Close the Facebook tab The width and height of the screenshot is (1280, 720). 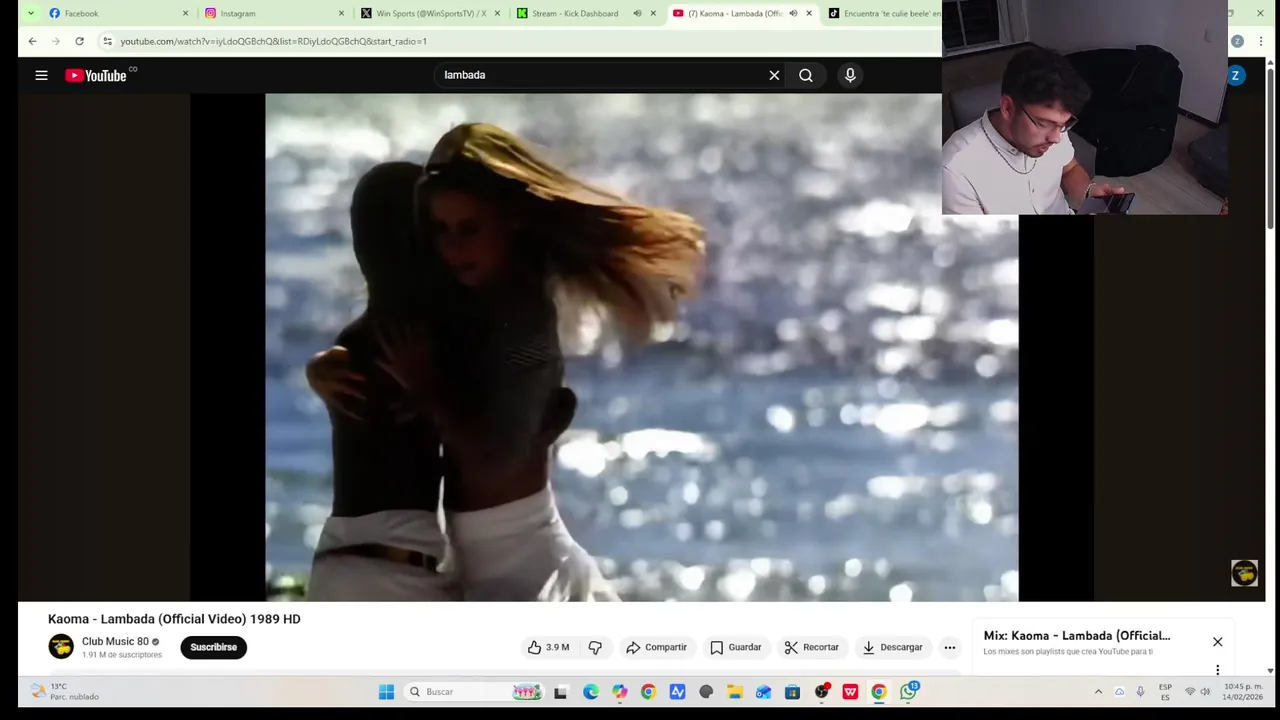point(185,13)
